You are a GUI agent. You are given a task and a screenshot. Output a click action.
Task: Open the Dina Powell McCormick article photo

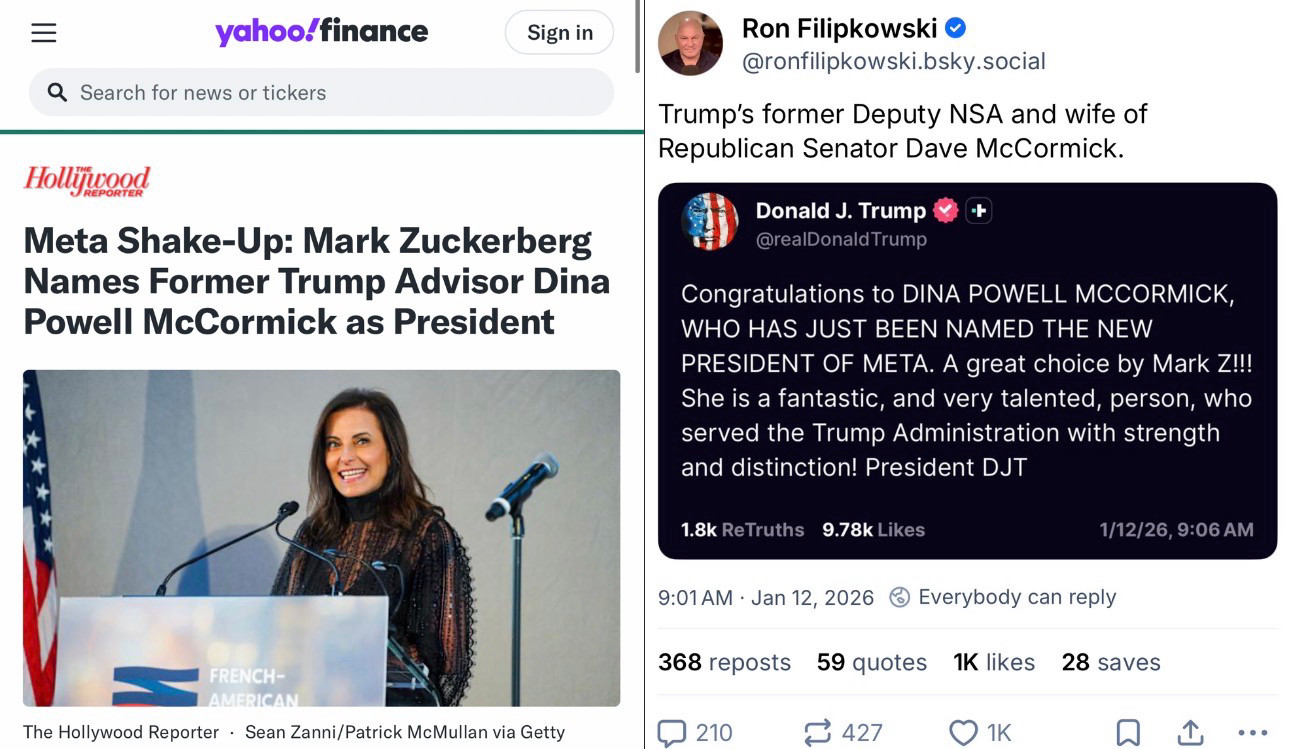(321, 537)
